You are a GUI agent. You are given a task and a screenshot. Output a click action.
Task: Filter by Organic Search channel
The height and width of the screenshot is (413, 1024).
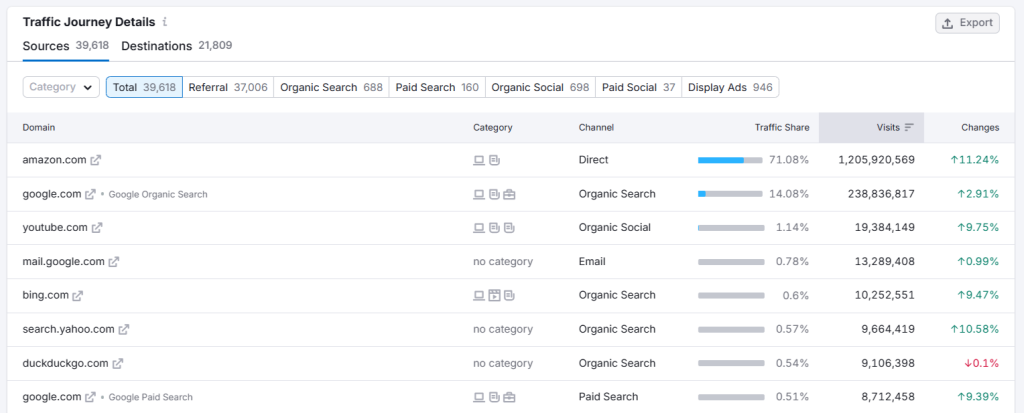[331, 88]
